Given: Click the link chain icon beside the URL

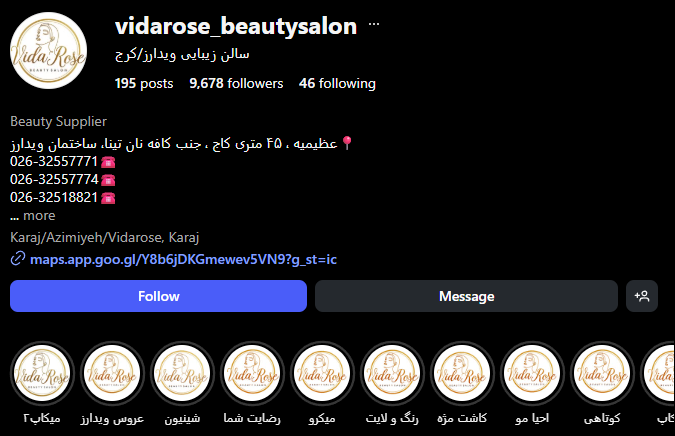Looking at the screenshot, I should coord(18,259).
